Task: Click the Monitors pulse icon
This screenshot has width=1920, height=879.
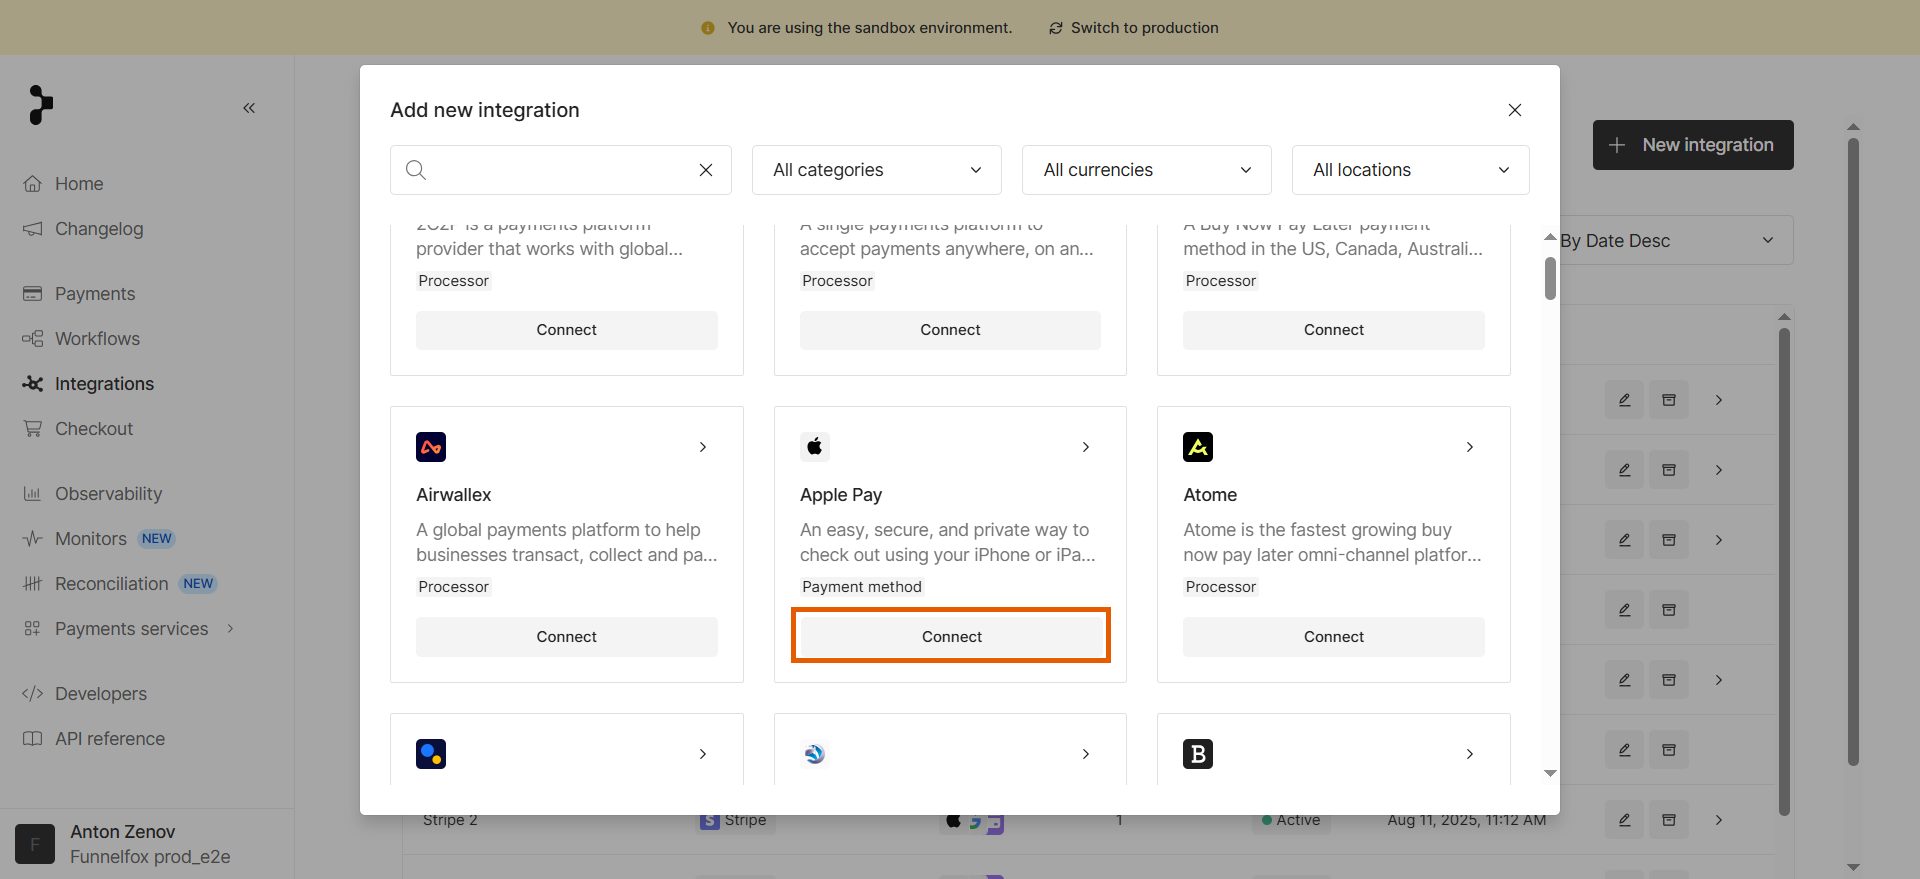Action: tap(33, 539)
